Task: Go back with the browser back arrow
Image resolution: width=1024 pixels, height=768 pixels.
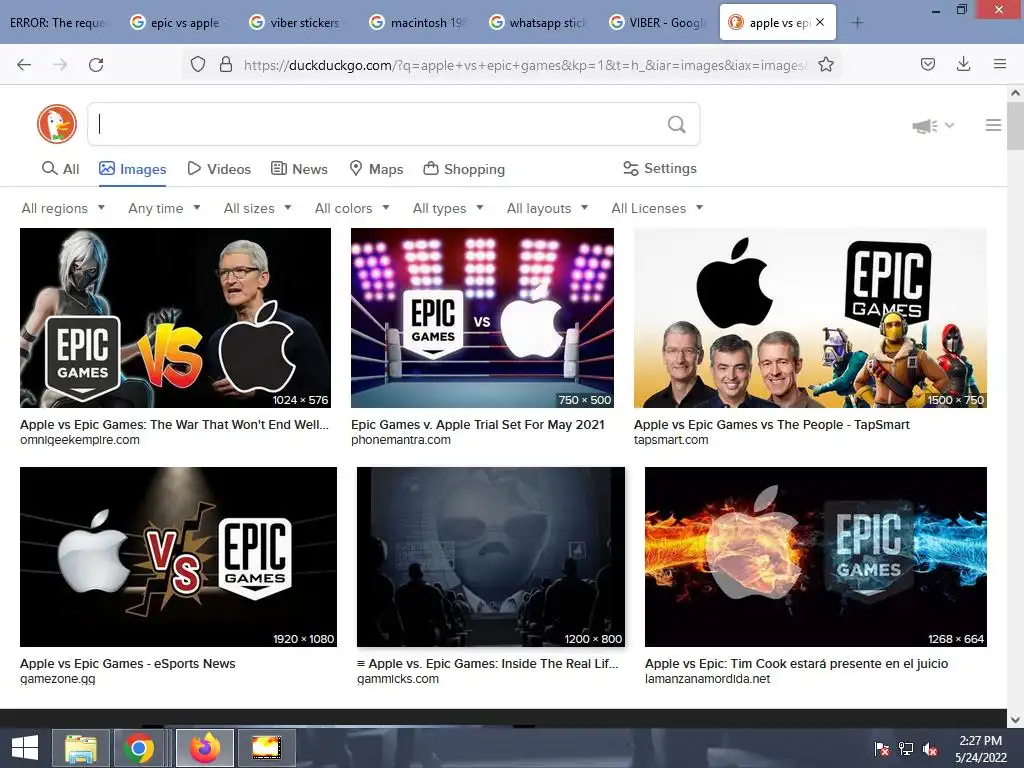Action: (x=24, y=65)
